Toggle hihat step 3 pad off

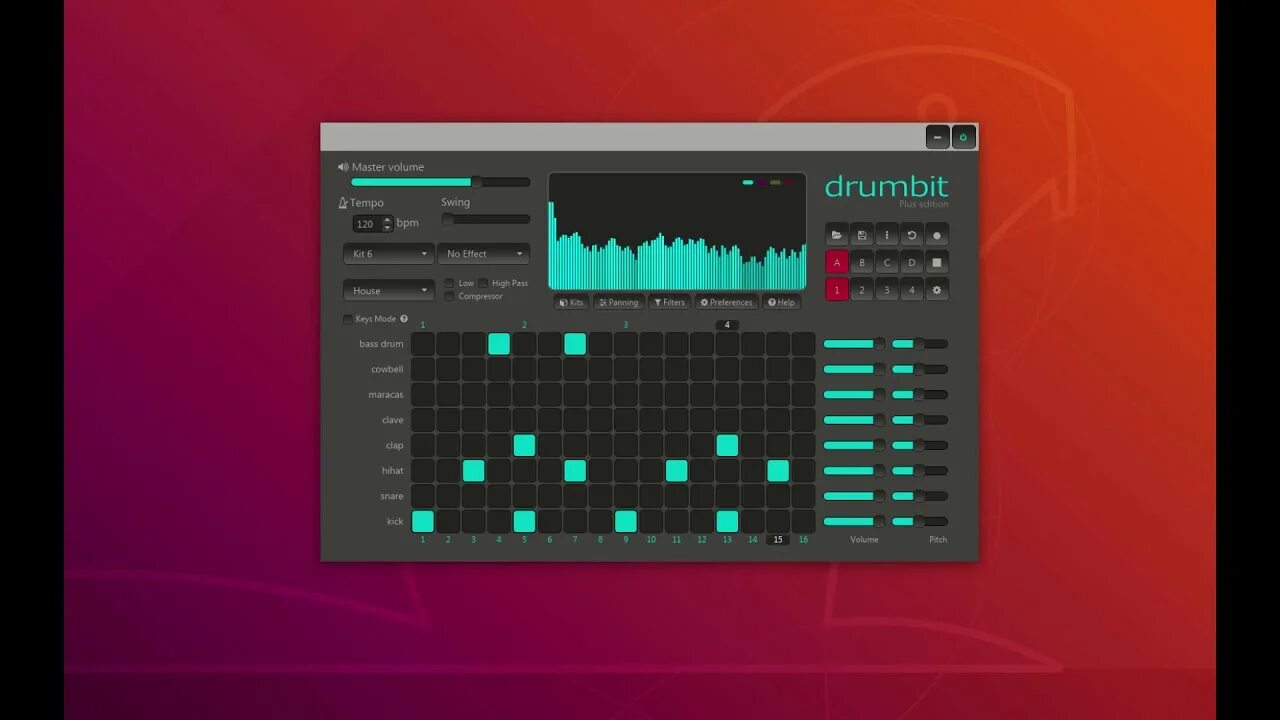pyautogui.click(x=474, y=471)
